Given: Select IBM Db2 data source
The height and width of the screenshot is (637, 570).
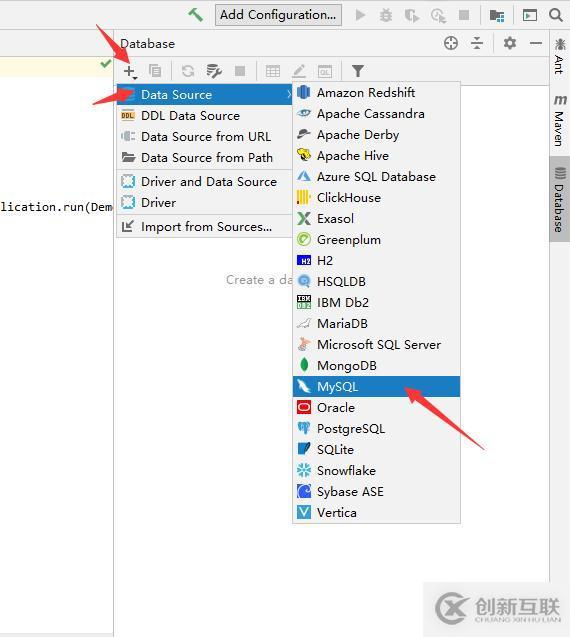Looking at the screenshot, I should tap(376, 303).
